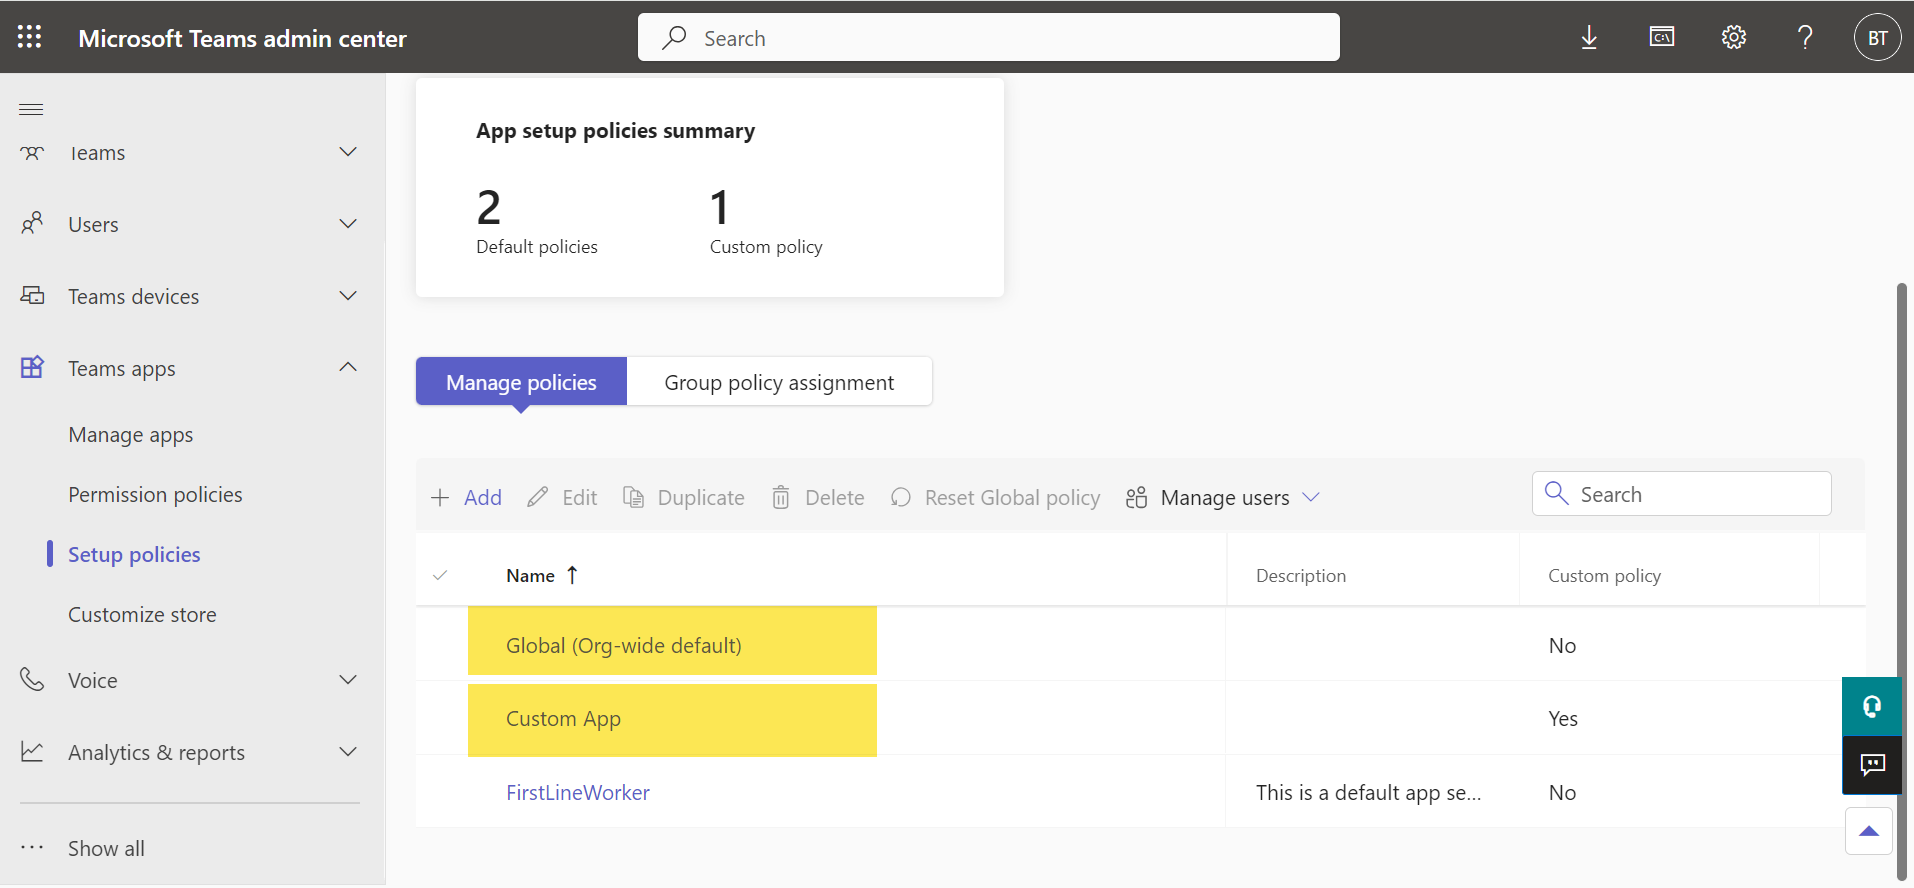Click the Users icon in sidebar
This screenshot has height=888, width=1914.
[32, 223]
